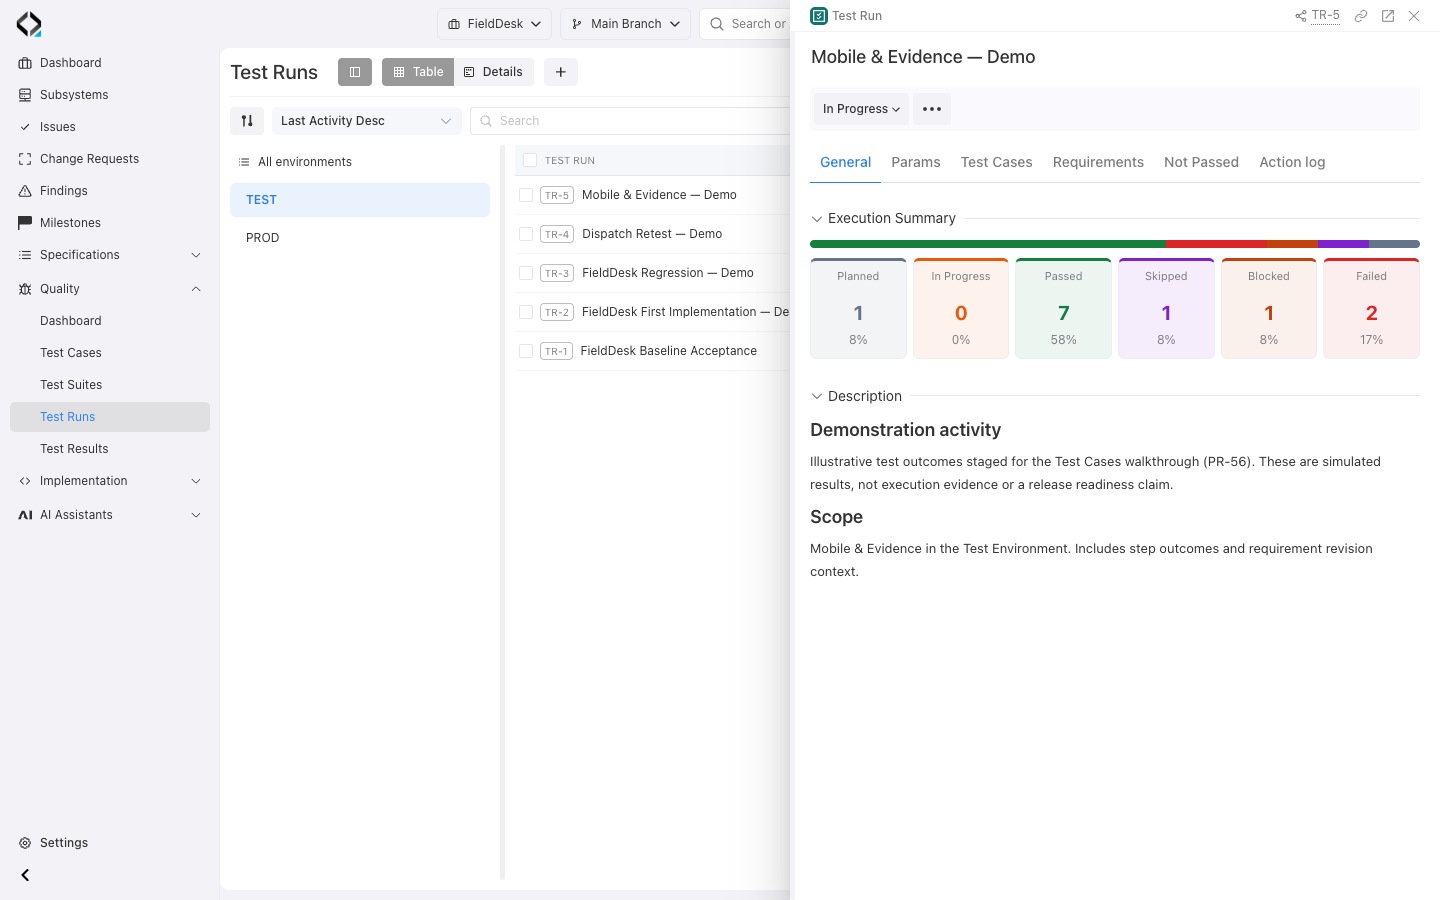Open the FieldDesk project dropdown
Image resolution: width=1440 pixels, height=900 pixels.
point(494,24)
